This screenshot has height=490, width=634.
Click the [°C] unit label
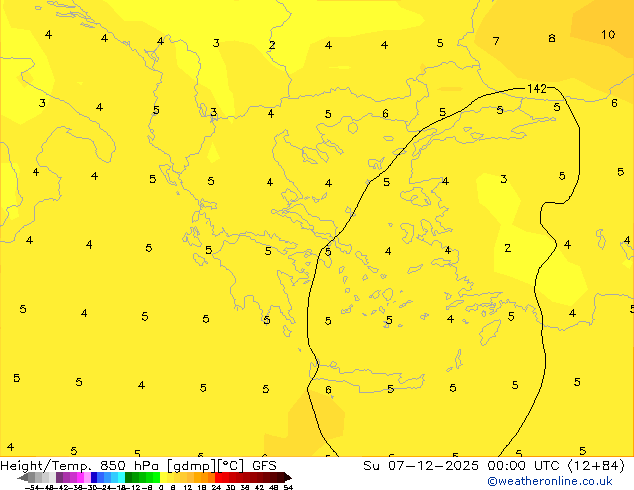point(231,466)
